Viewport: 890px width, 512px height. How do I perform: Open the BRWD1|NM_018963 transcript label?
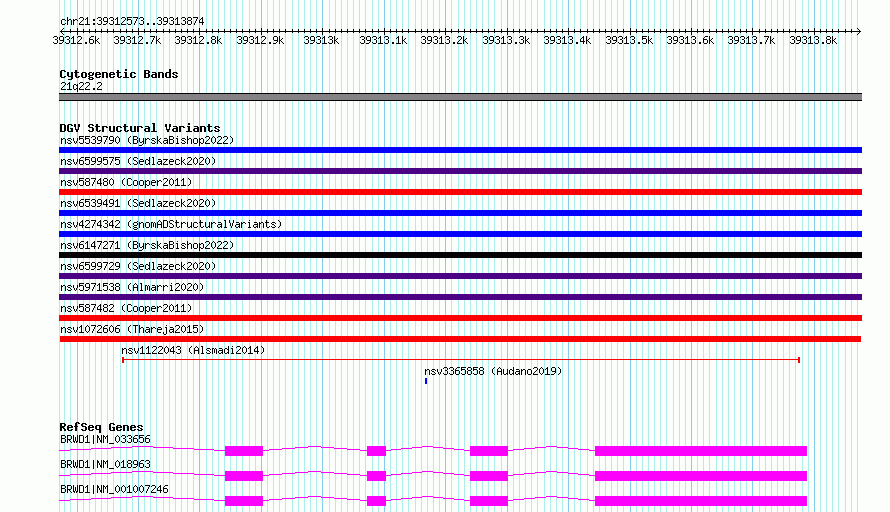(x=105, y=464)
